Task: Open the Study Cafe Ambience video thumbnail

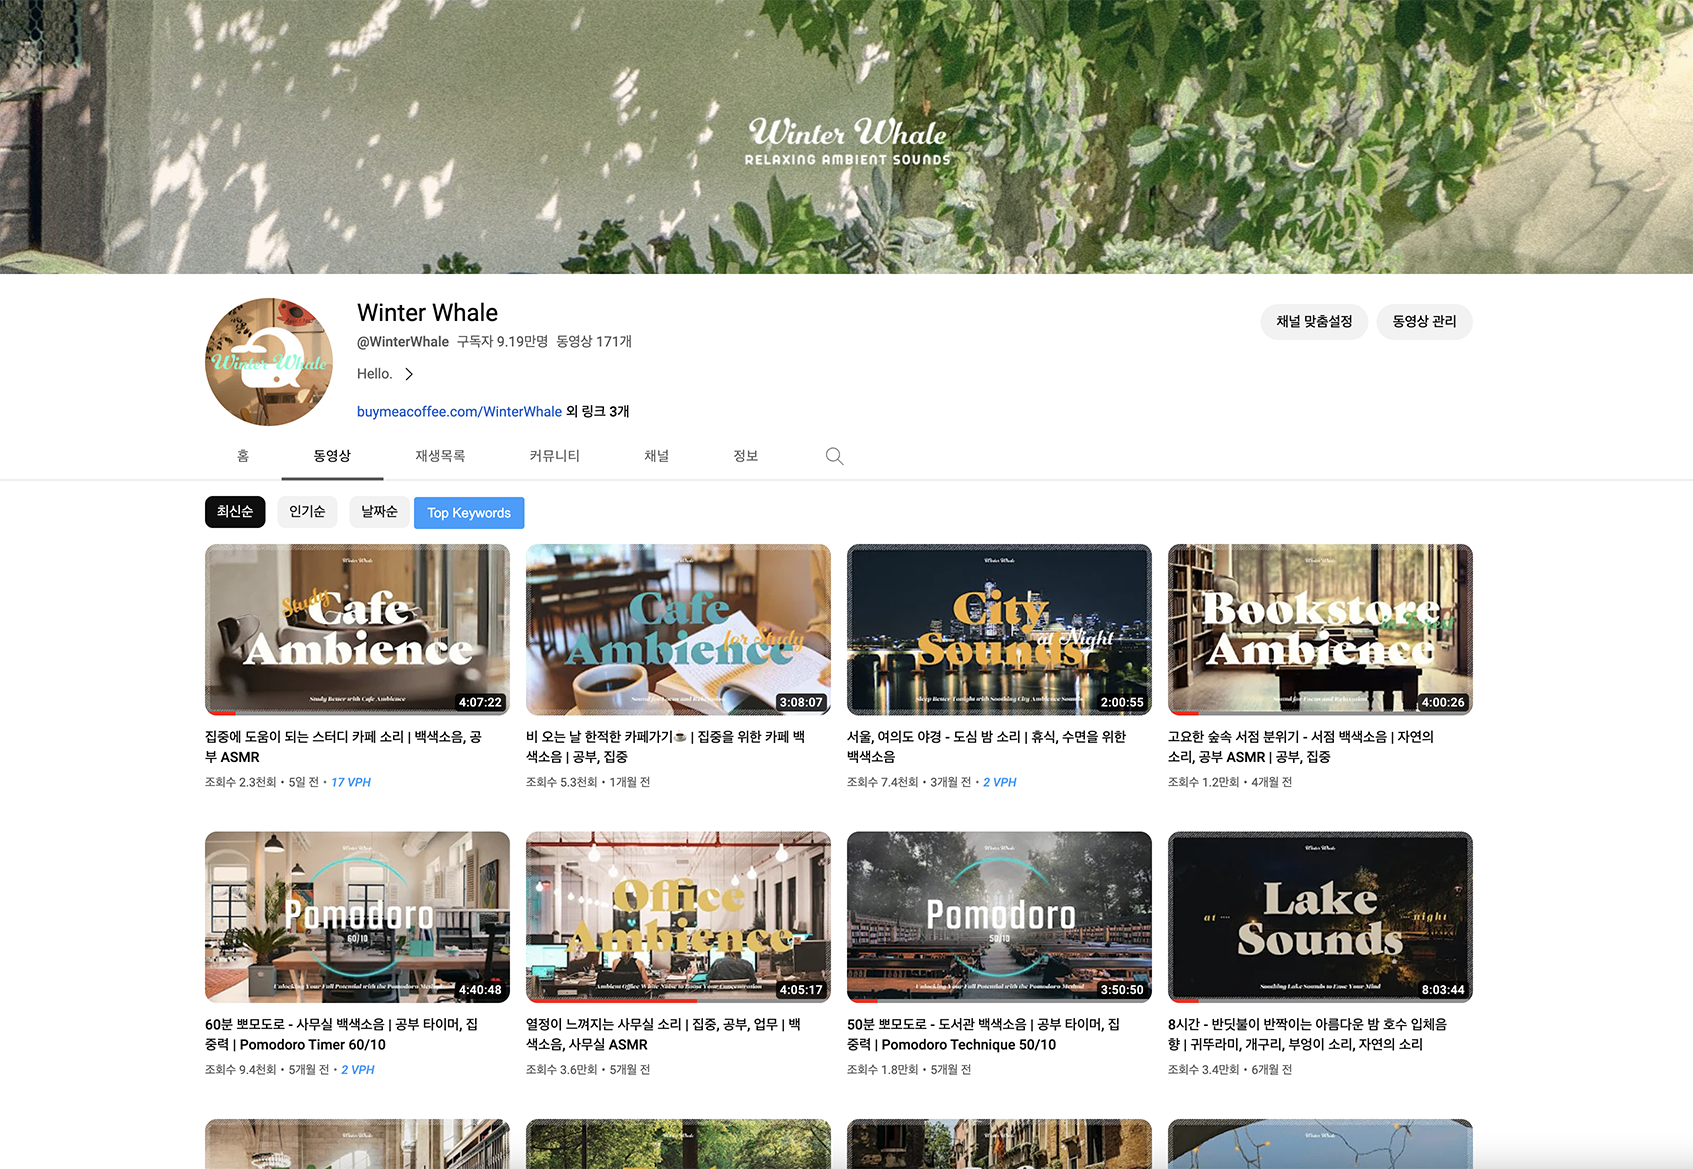Action: pos(357,630)
